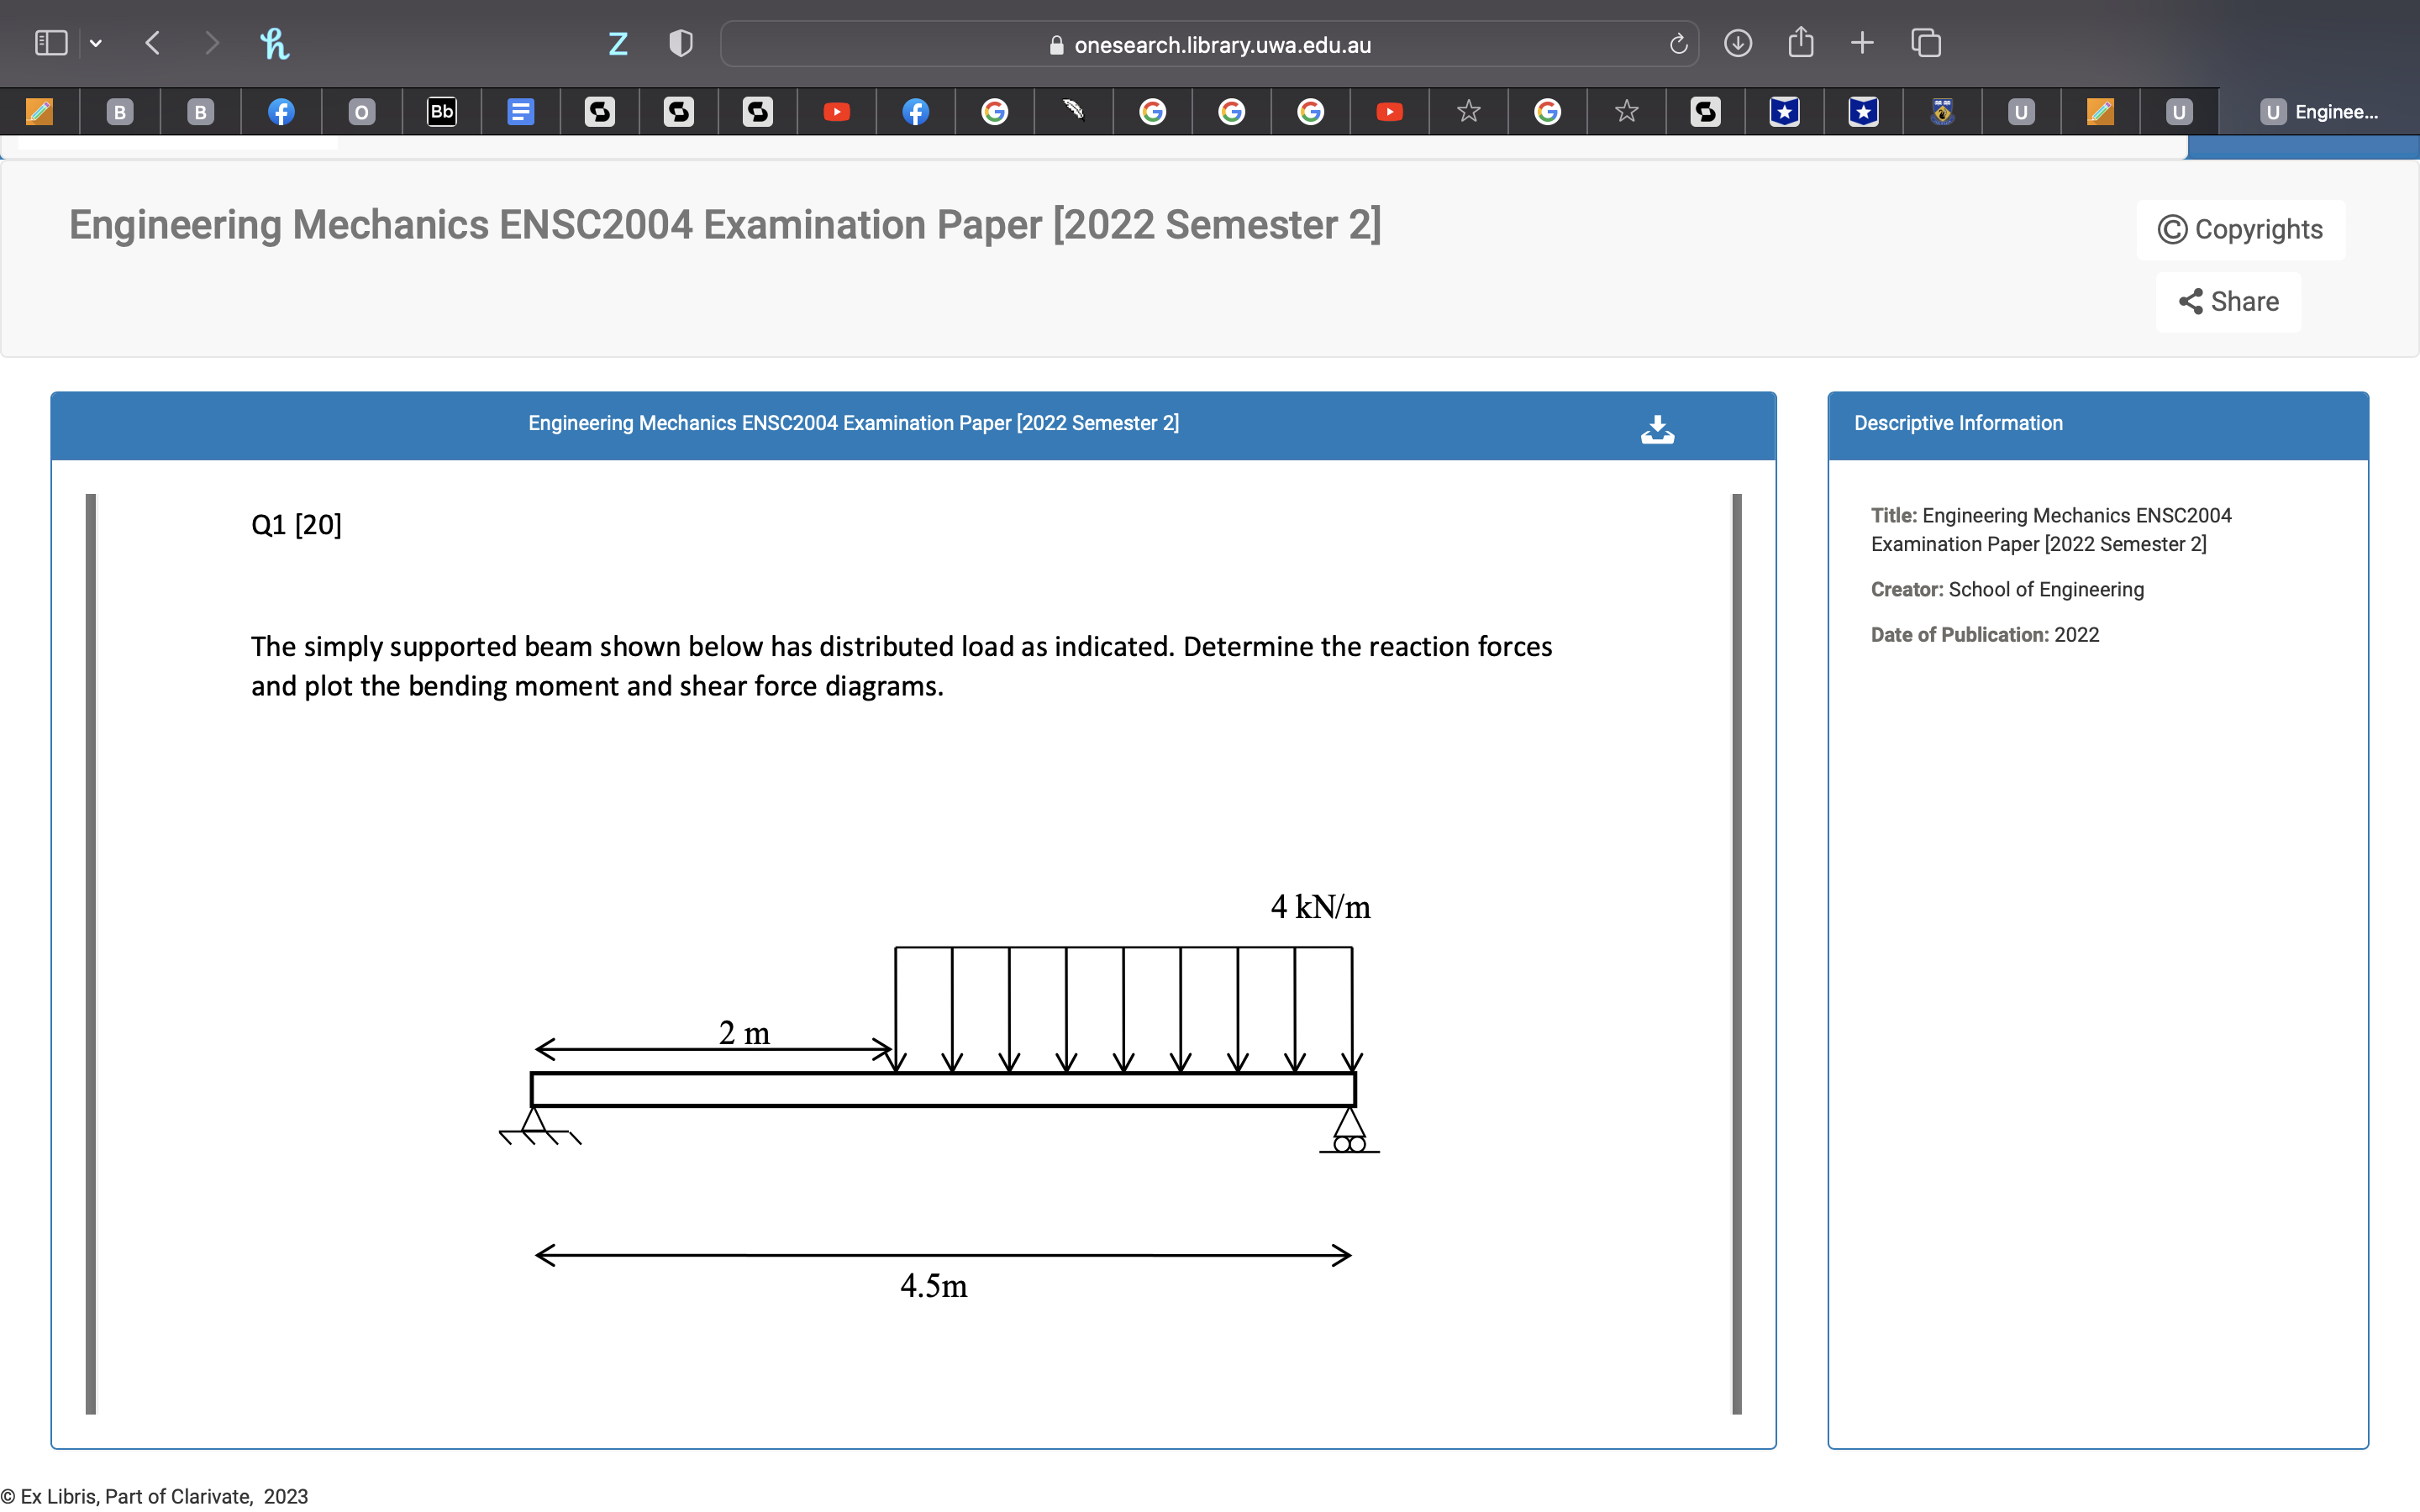This screenshot has width=2420, height=1512.
Task: Switch to the first Facebook tab
Action: coord(281,111)
